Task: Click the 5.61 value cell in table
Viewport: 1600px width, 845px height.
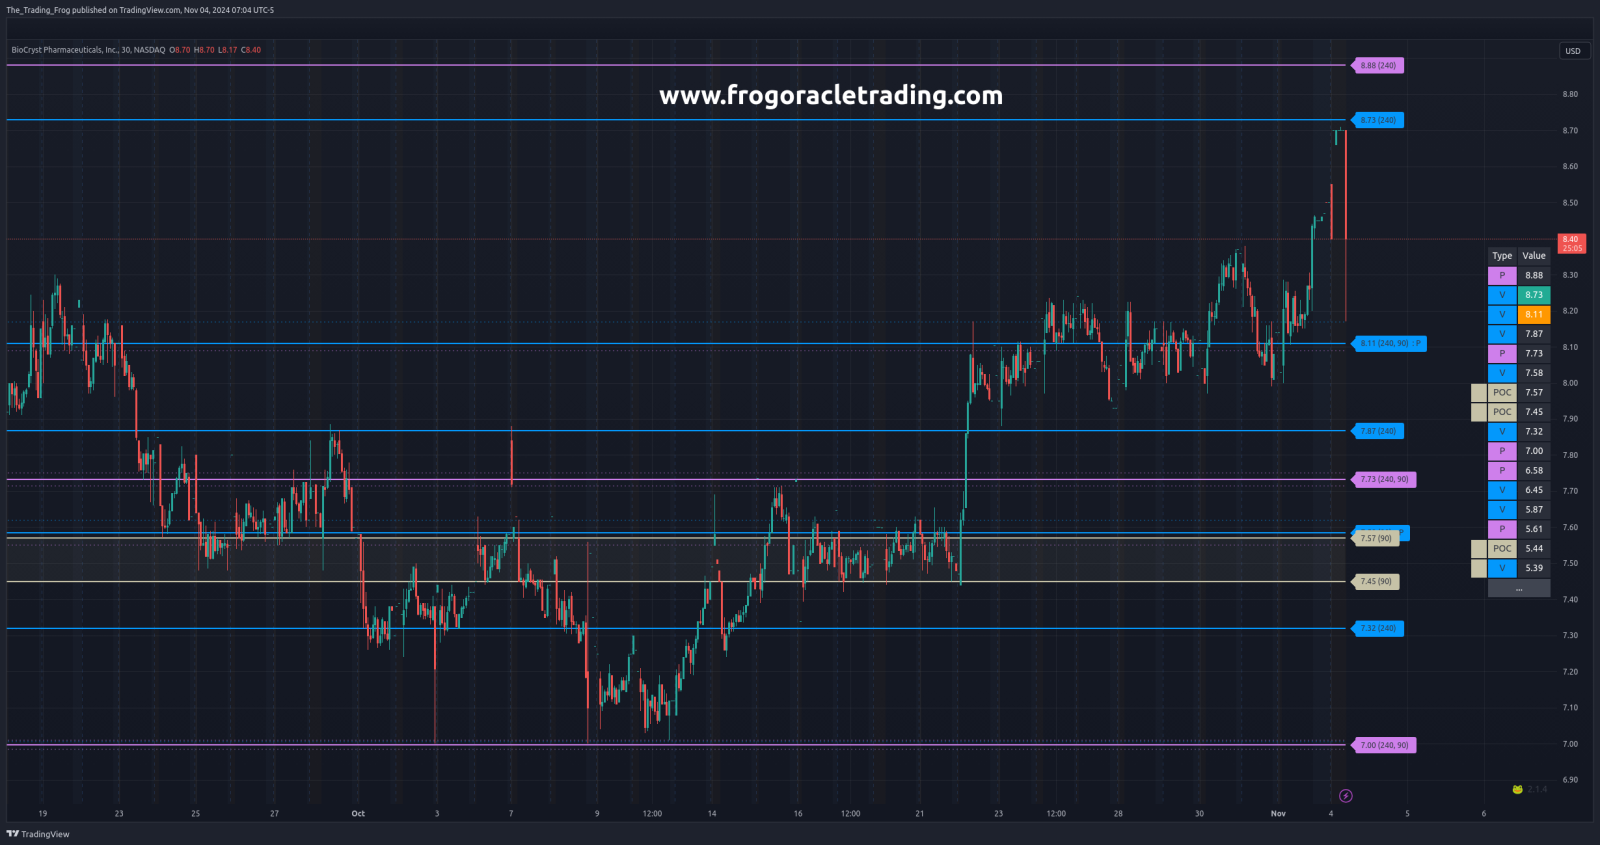Action: [1534, 529]
